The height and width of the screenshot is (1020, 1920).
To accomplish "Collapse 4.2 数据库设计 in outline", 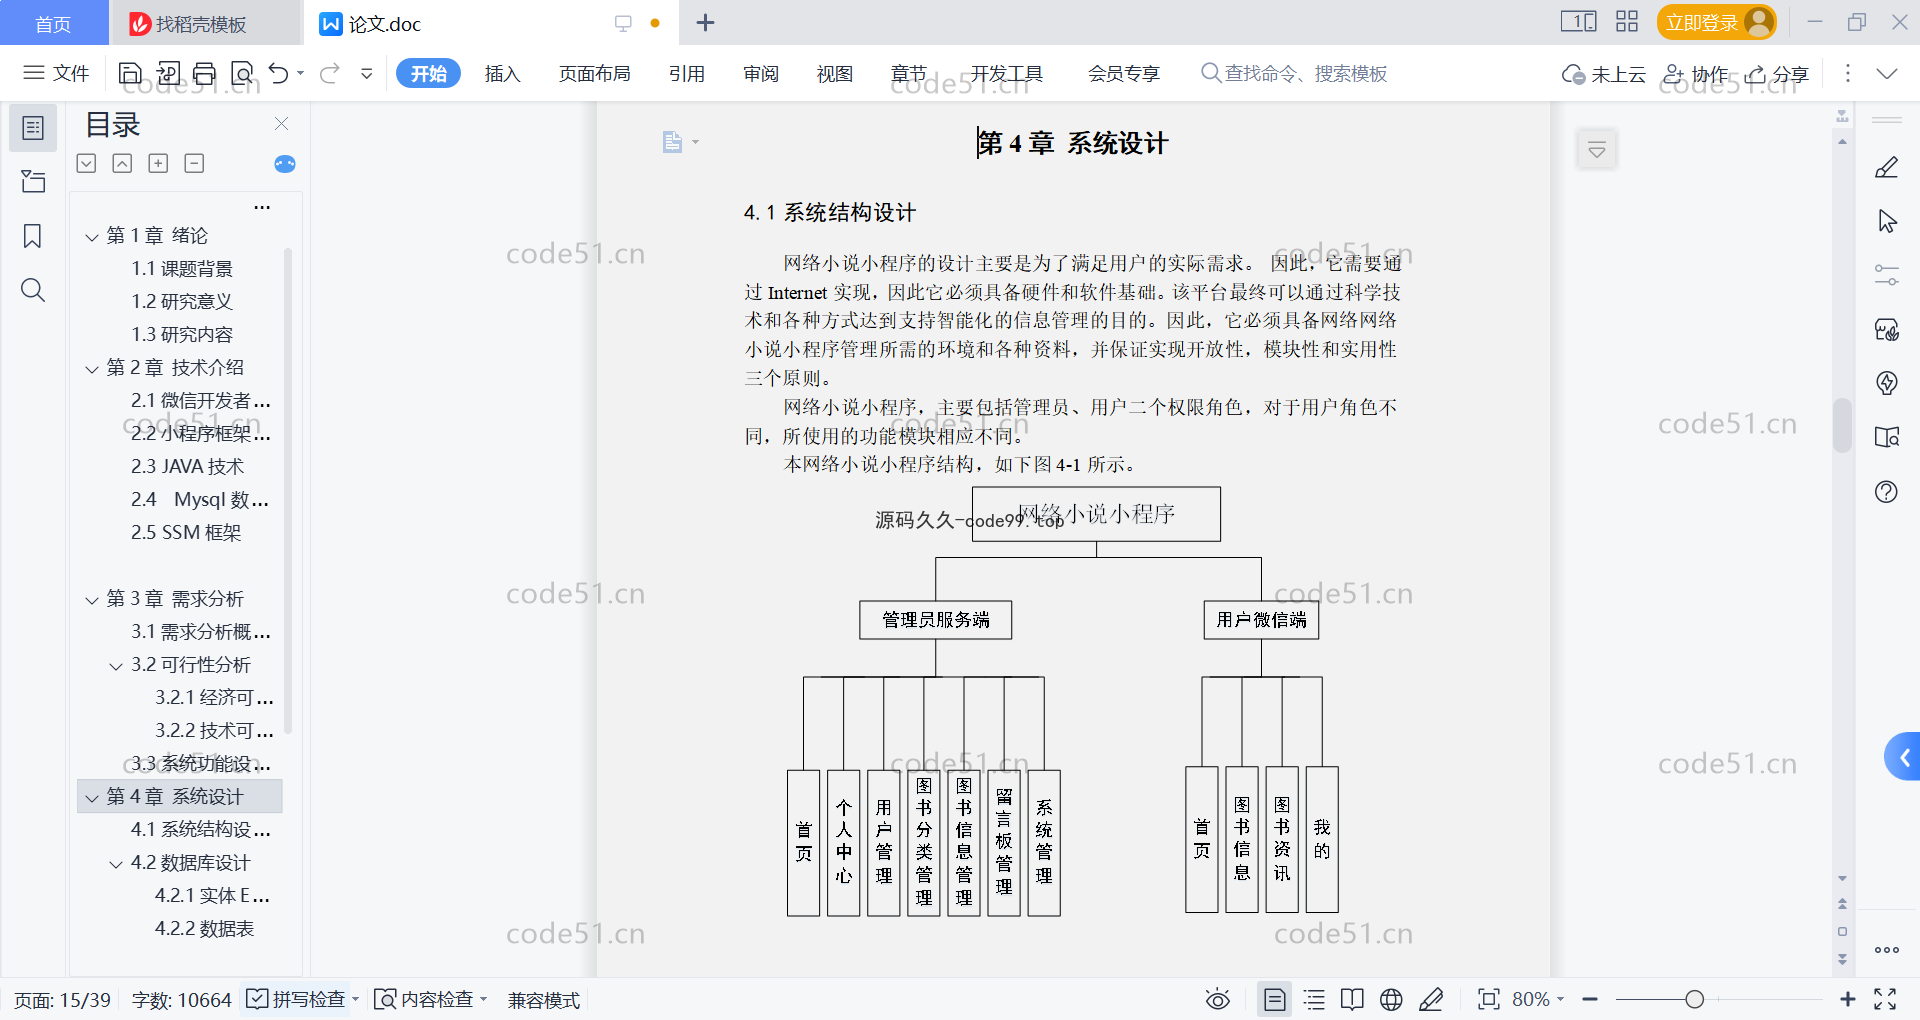I will coord(116,864).
